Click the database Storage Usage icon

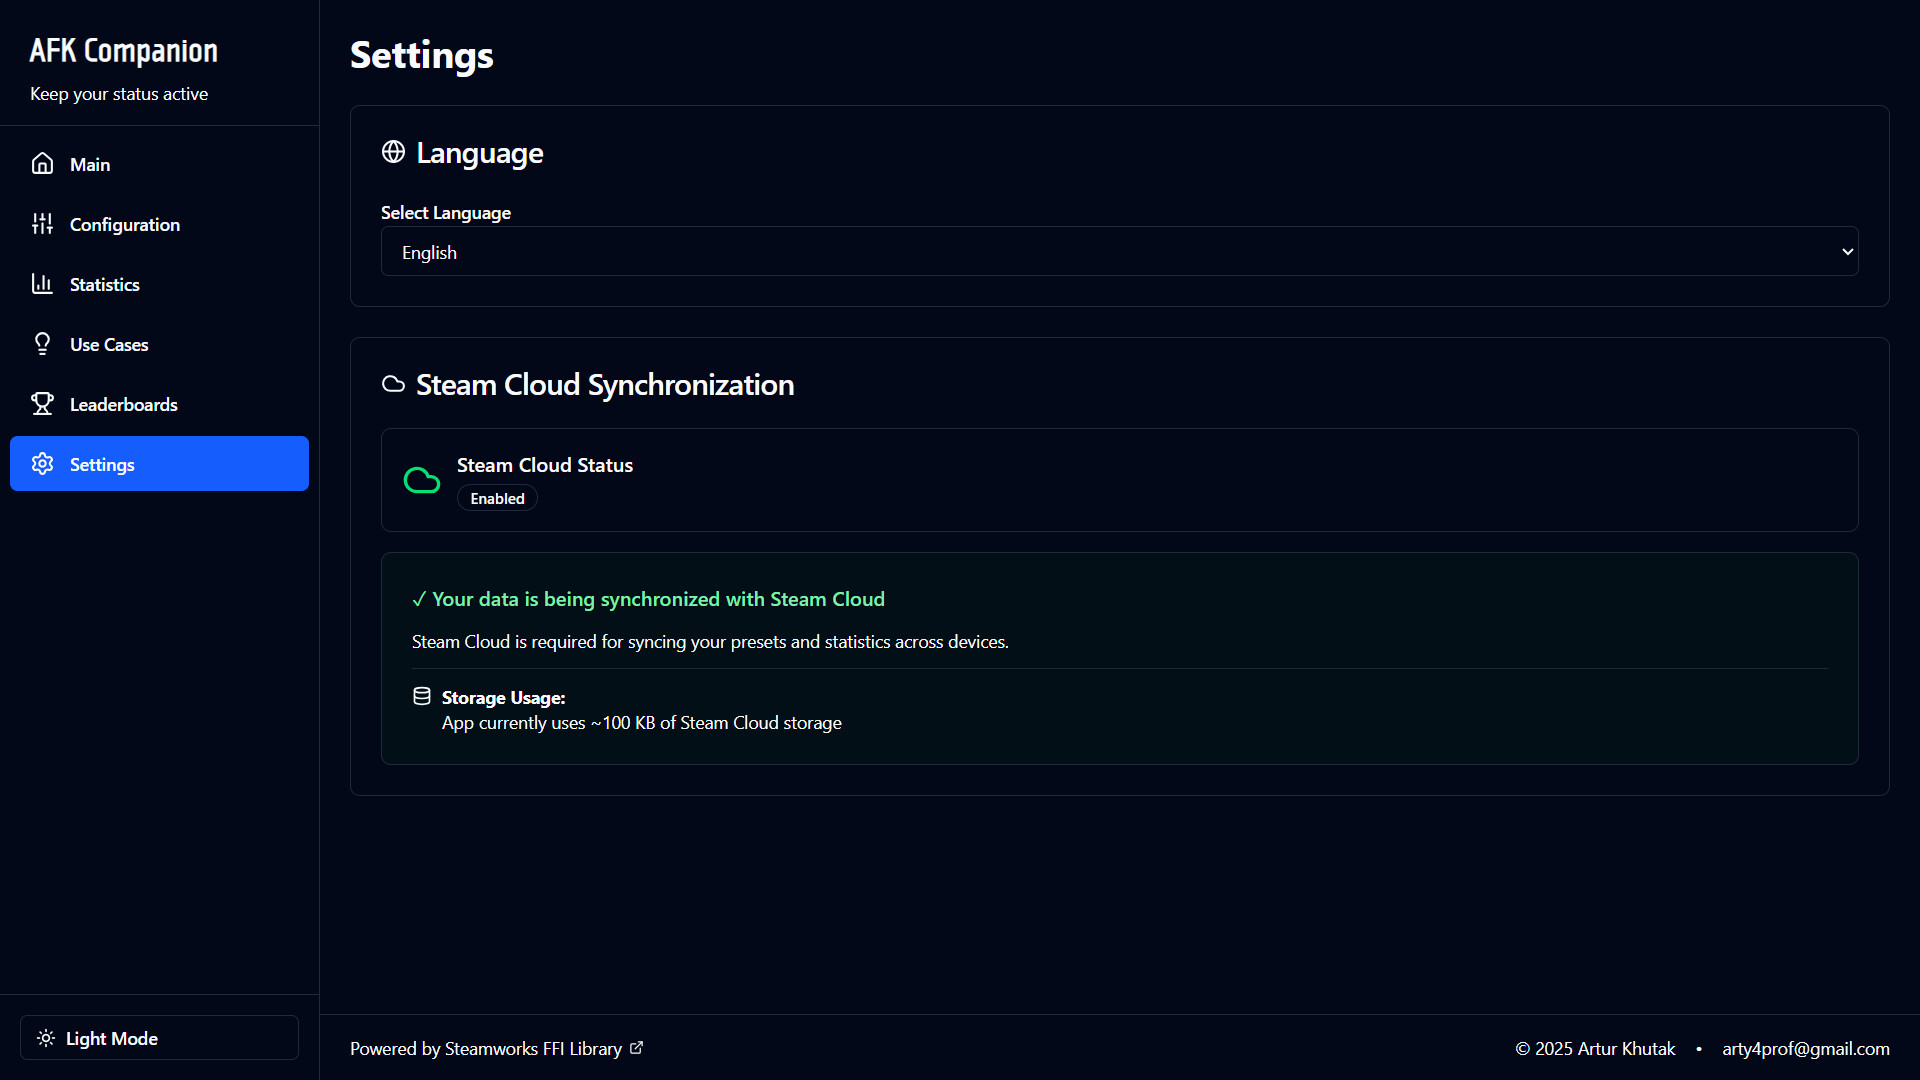(x=422, y=697)
